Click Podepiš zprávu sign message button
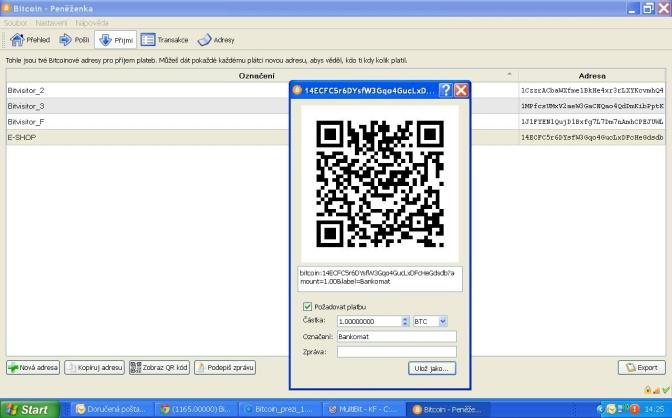The height and width of the screenshot is (418, 672). click(x=225, y=367)
